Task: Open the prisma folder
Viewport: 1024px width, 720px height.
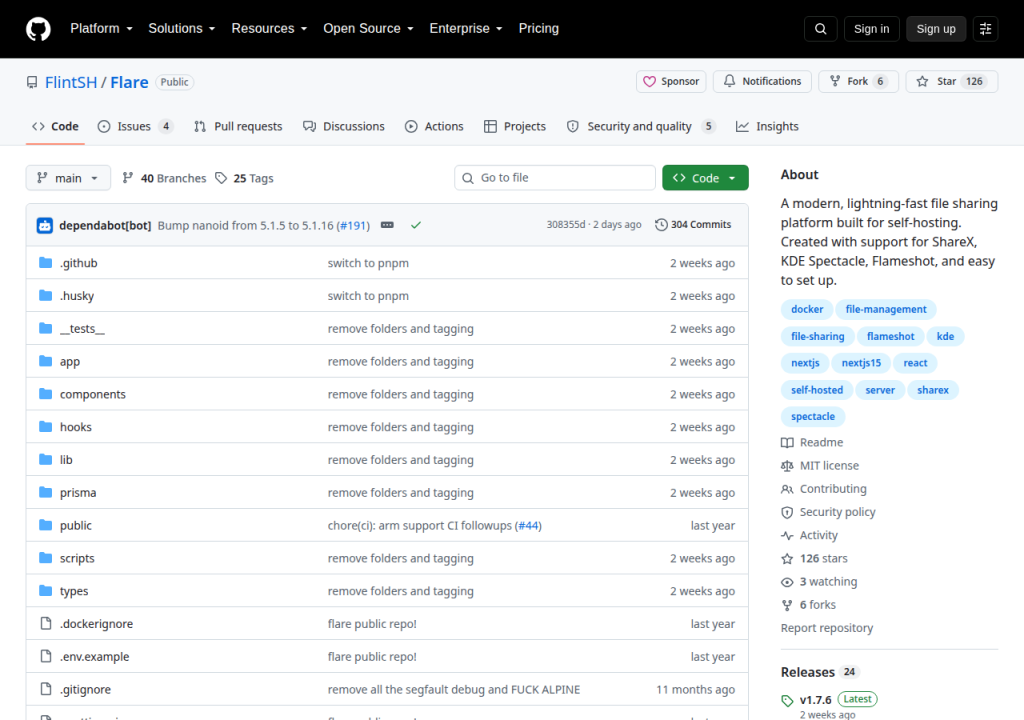Action: tap(78, 492)
